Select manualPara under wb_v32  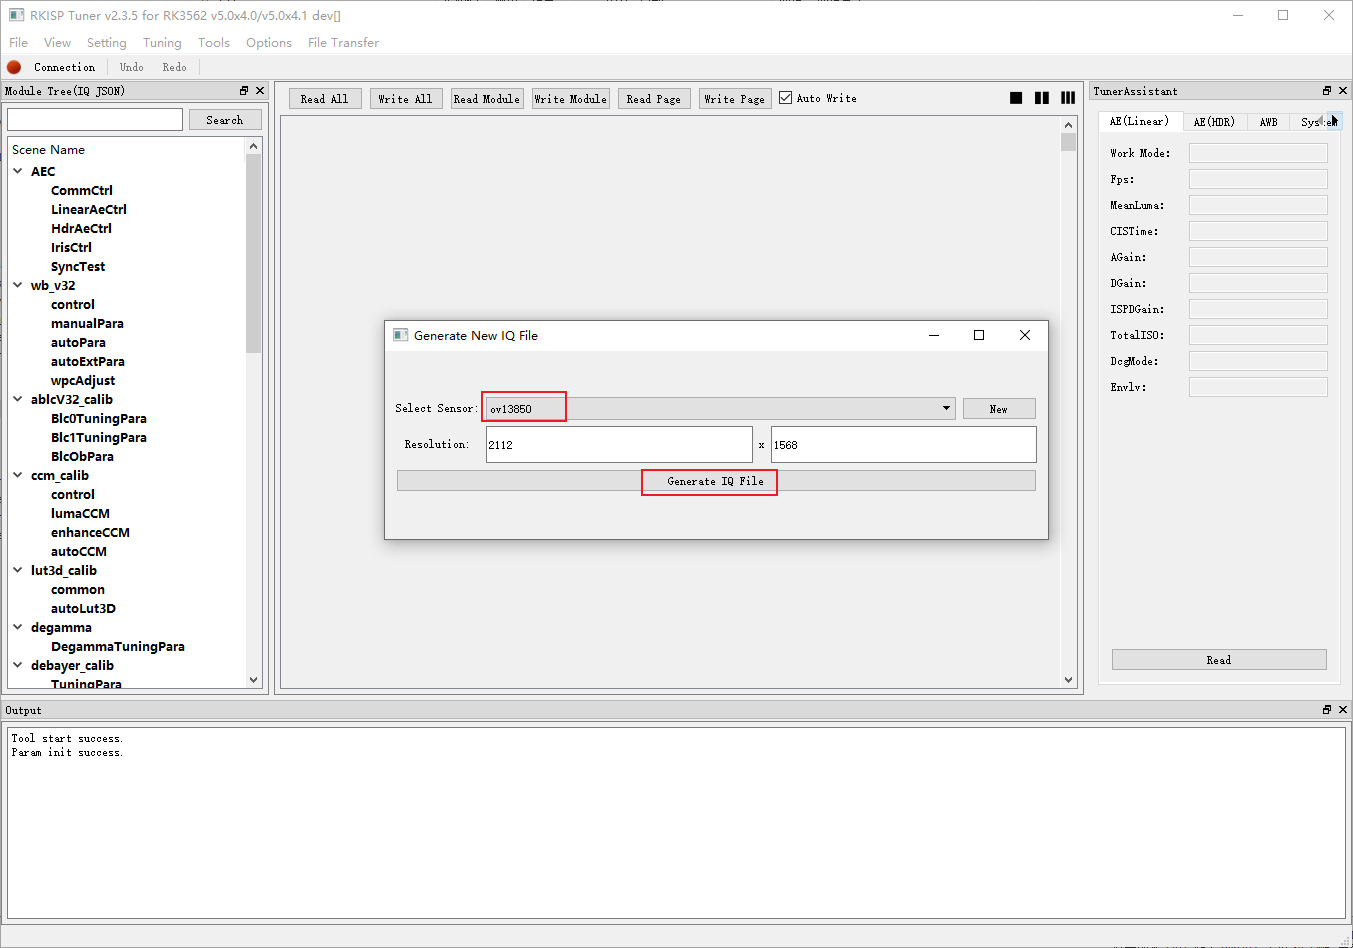point(87,323)
